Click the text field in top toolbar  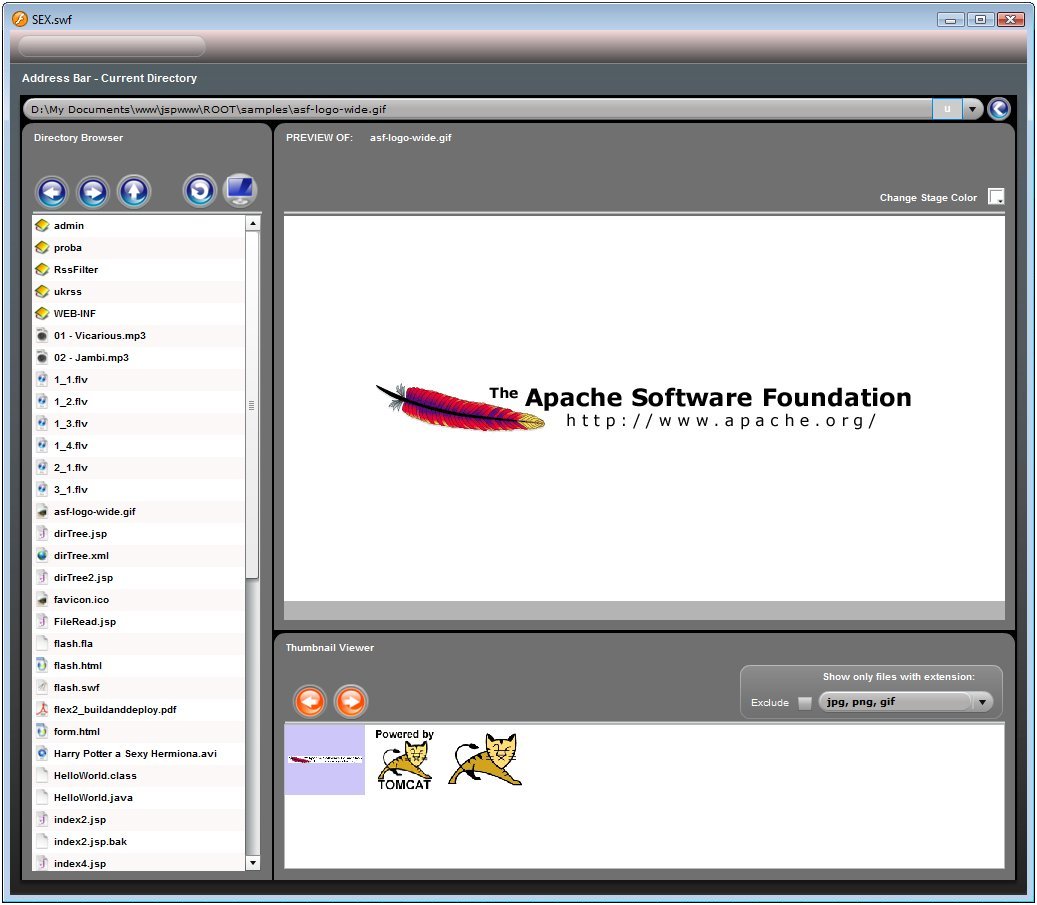click(112, 46)
